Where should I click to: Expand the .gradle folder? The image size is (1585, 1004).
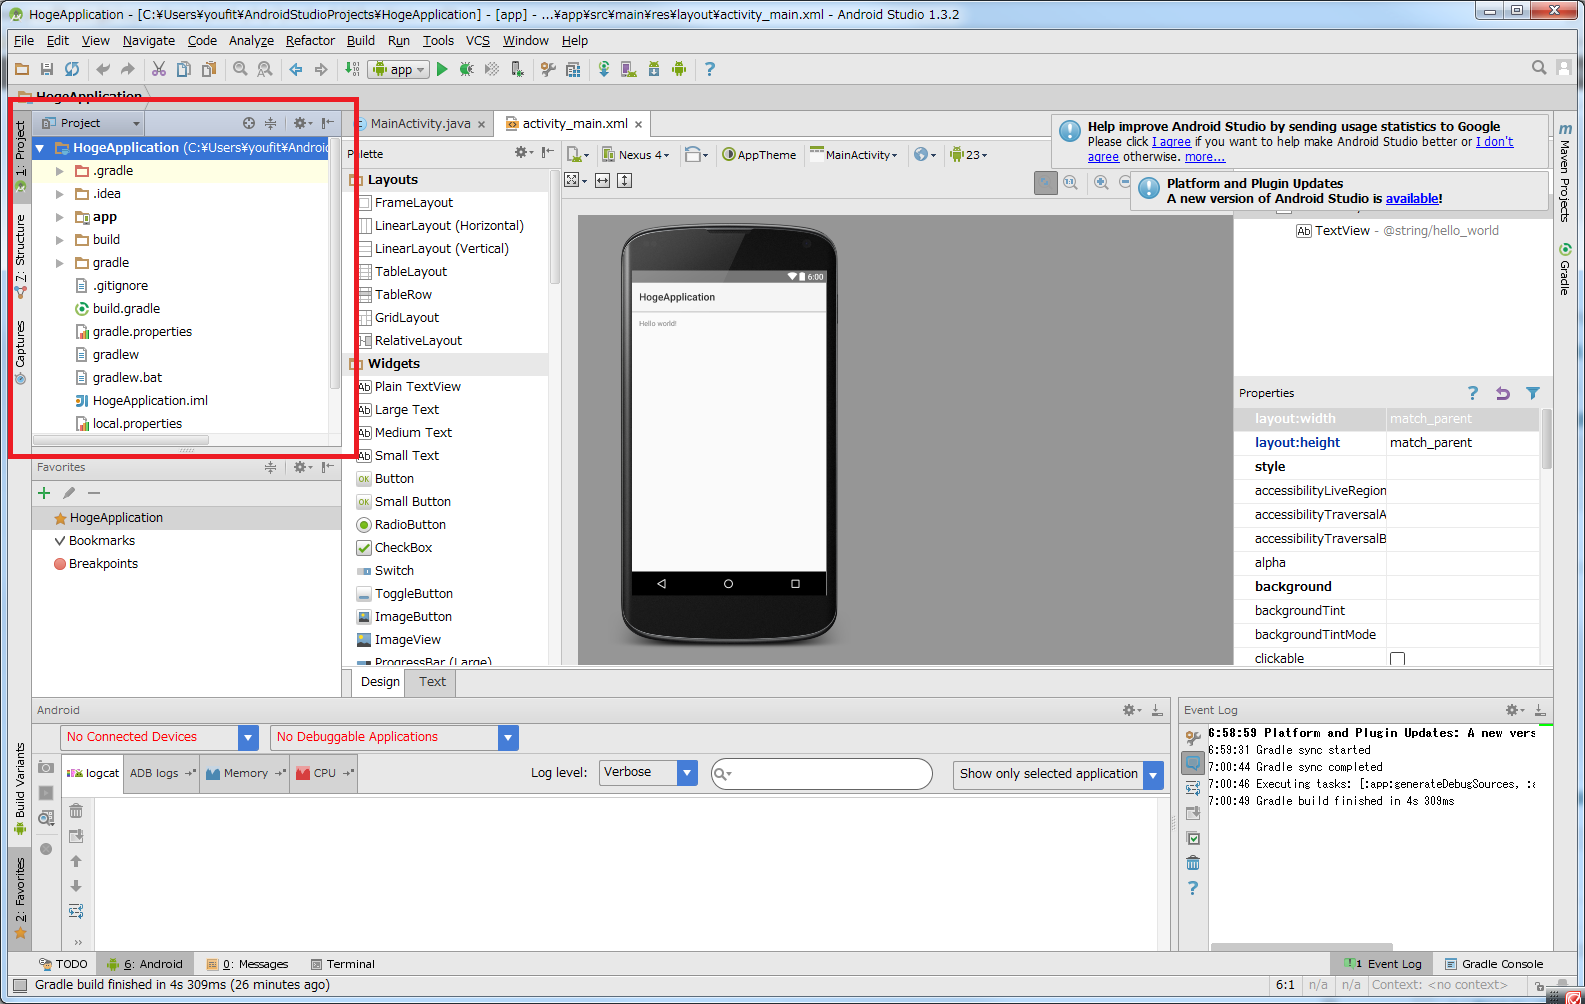(60, 171)
